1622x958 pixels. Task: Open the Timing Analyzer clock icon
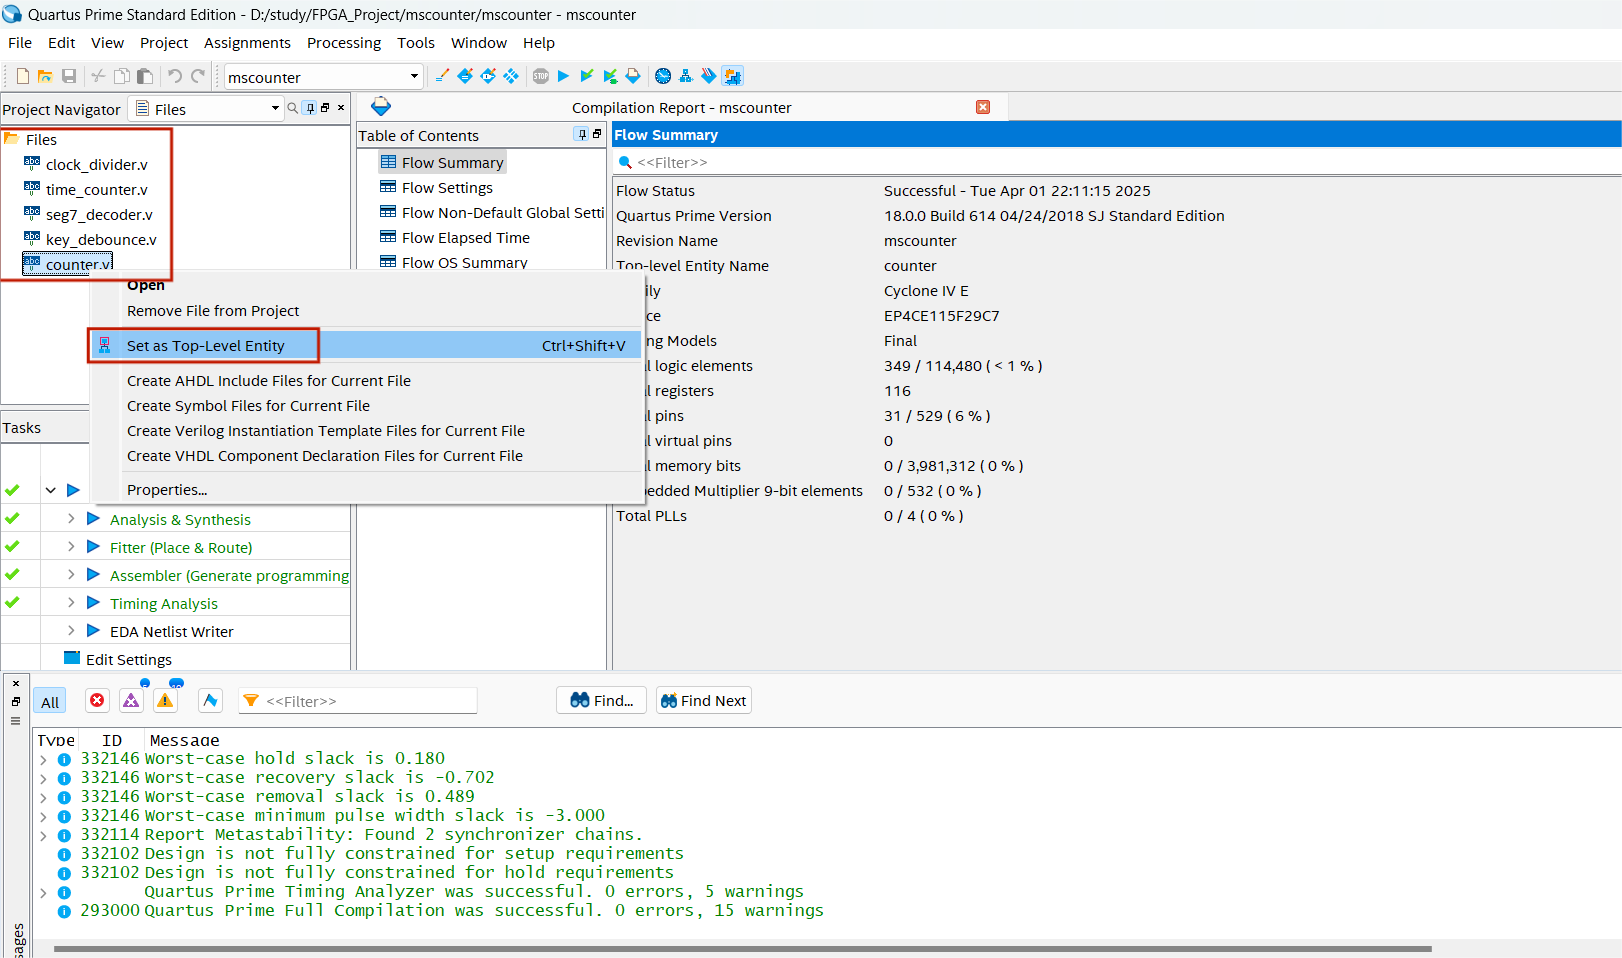(x=663, y=76)
